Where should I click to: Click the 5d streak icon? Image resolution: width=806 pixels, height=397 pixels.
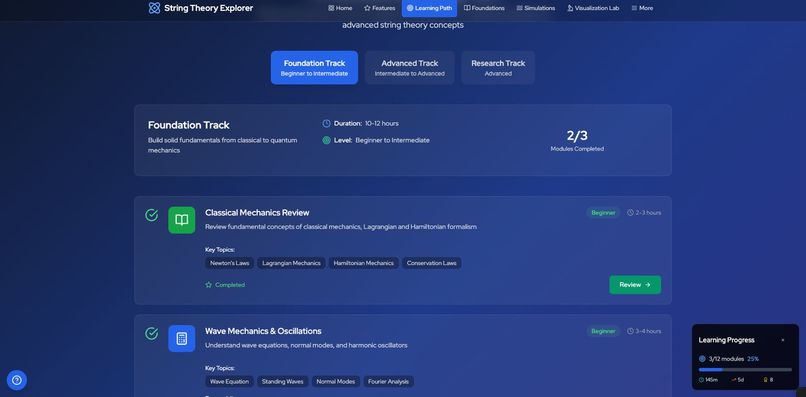tap(734, 380)
